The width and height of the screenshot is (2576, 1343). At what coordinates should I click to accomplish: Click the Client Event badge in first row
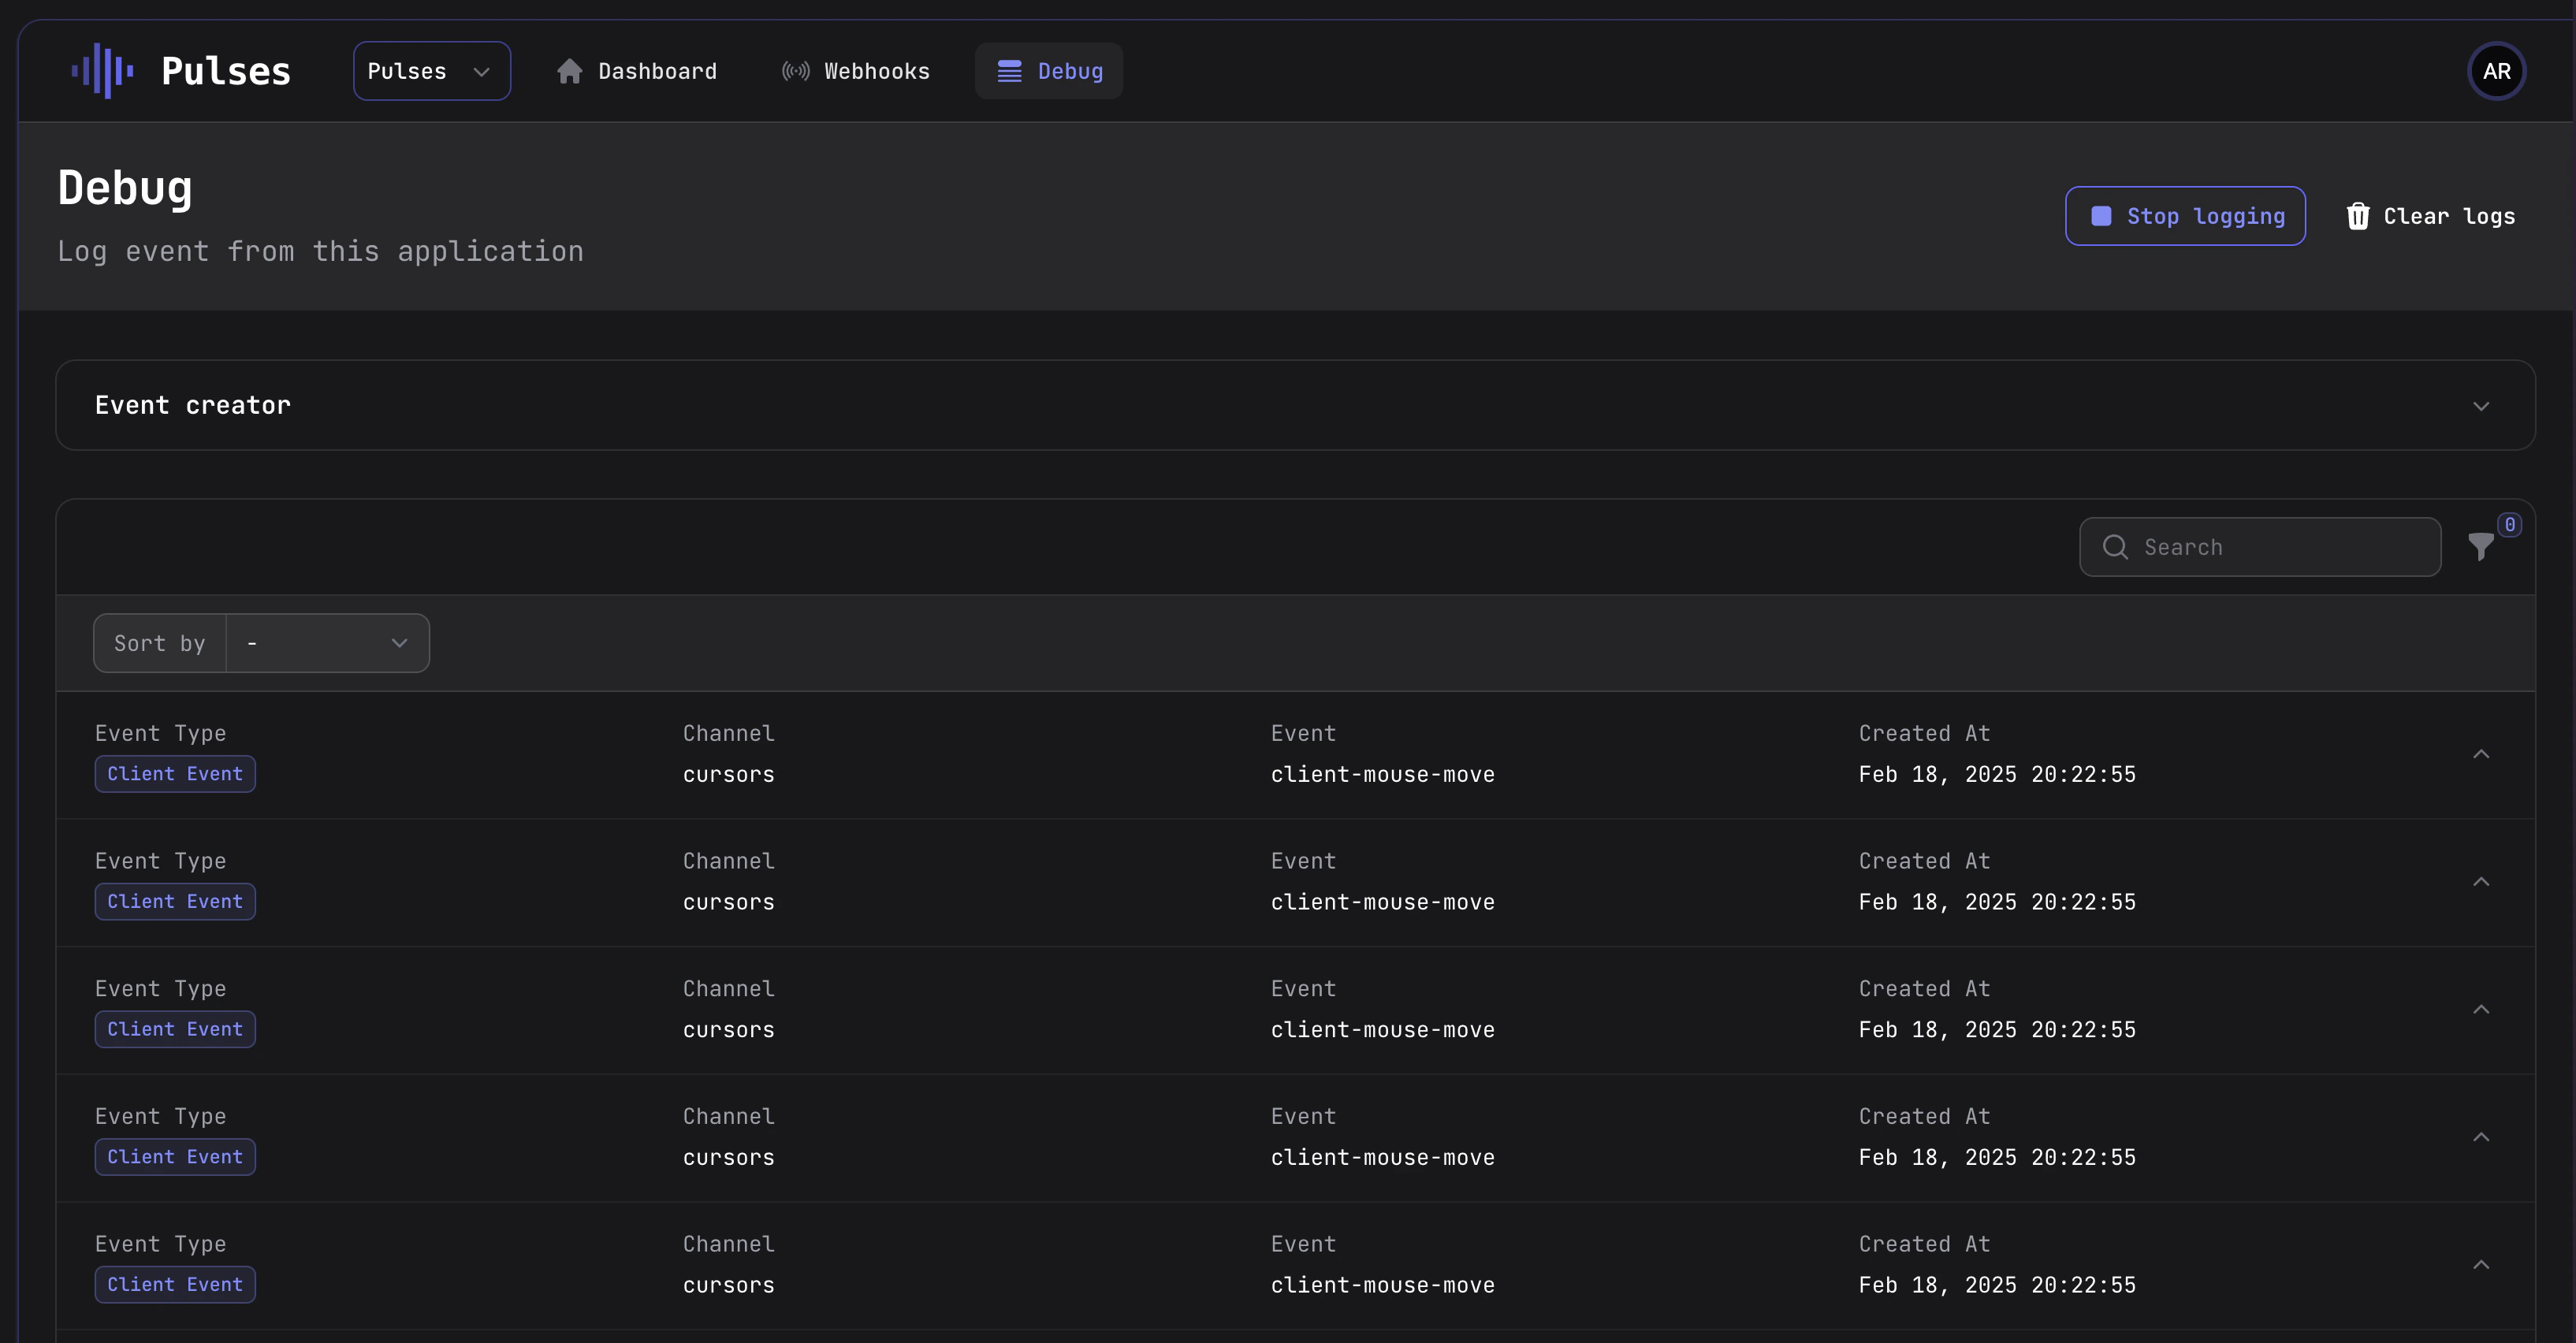point(175,774)
